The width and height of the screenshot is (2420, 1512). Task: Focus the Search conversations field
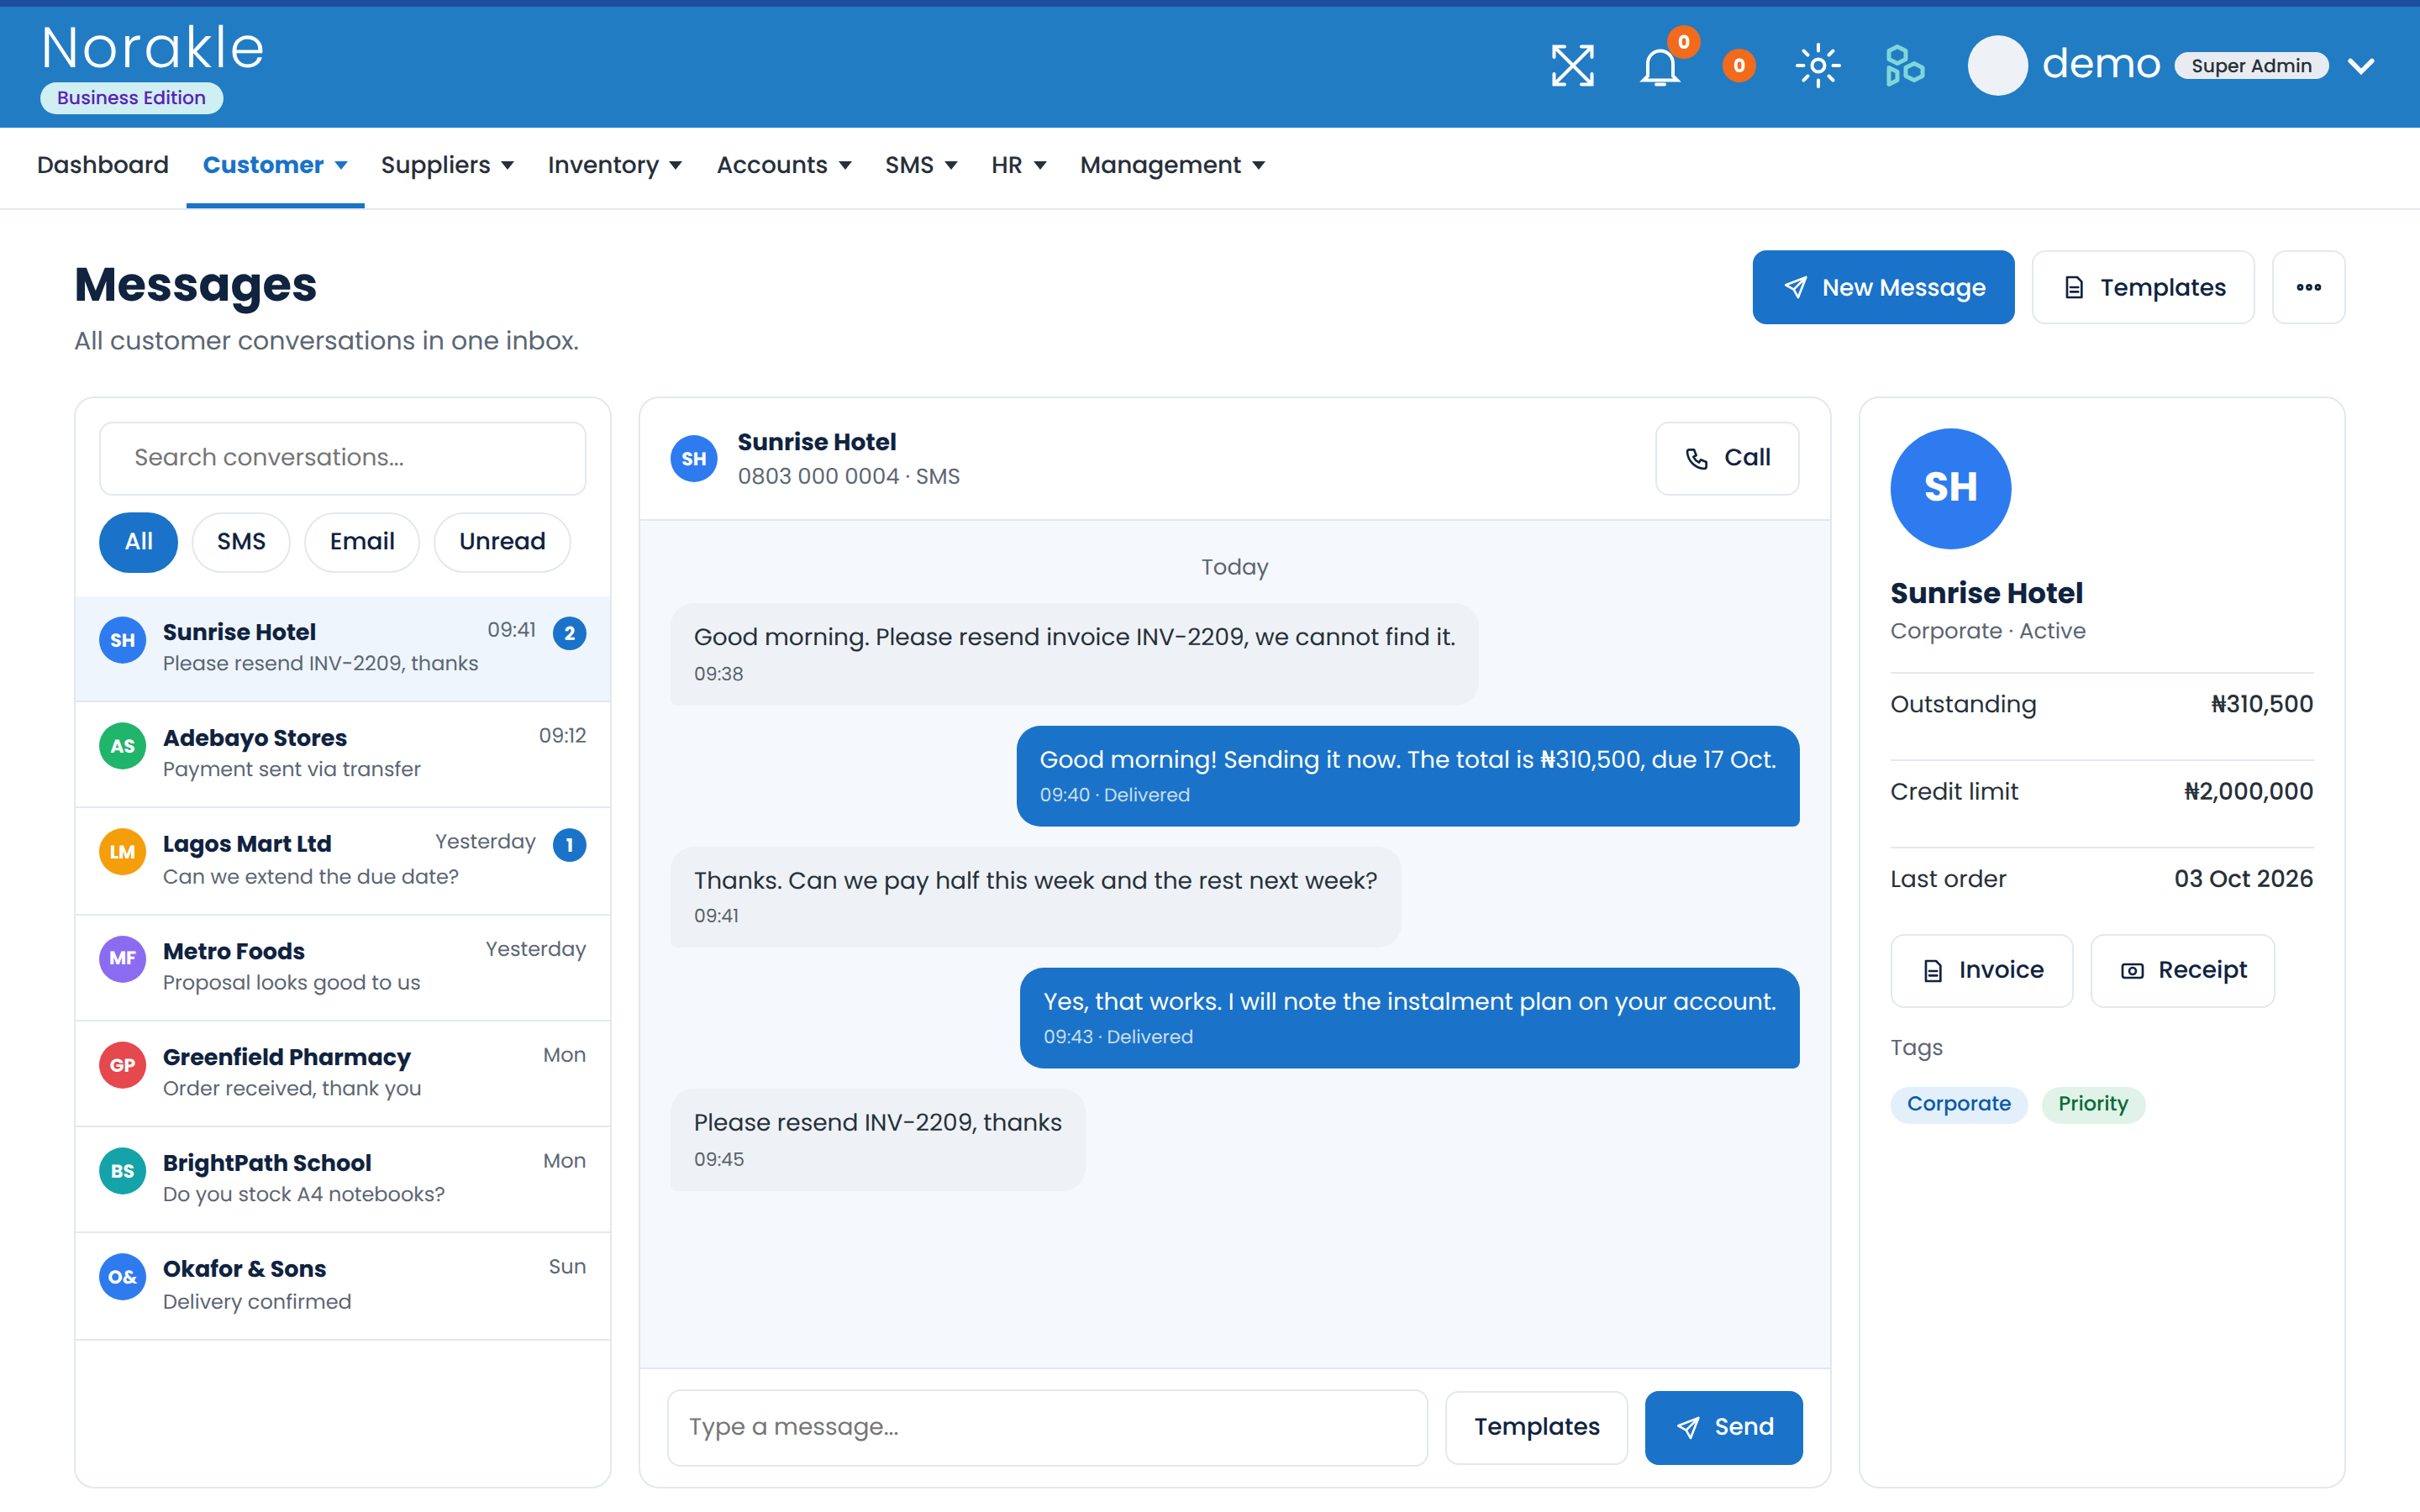(x=342, y=458)
